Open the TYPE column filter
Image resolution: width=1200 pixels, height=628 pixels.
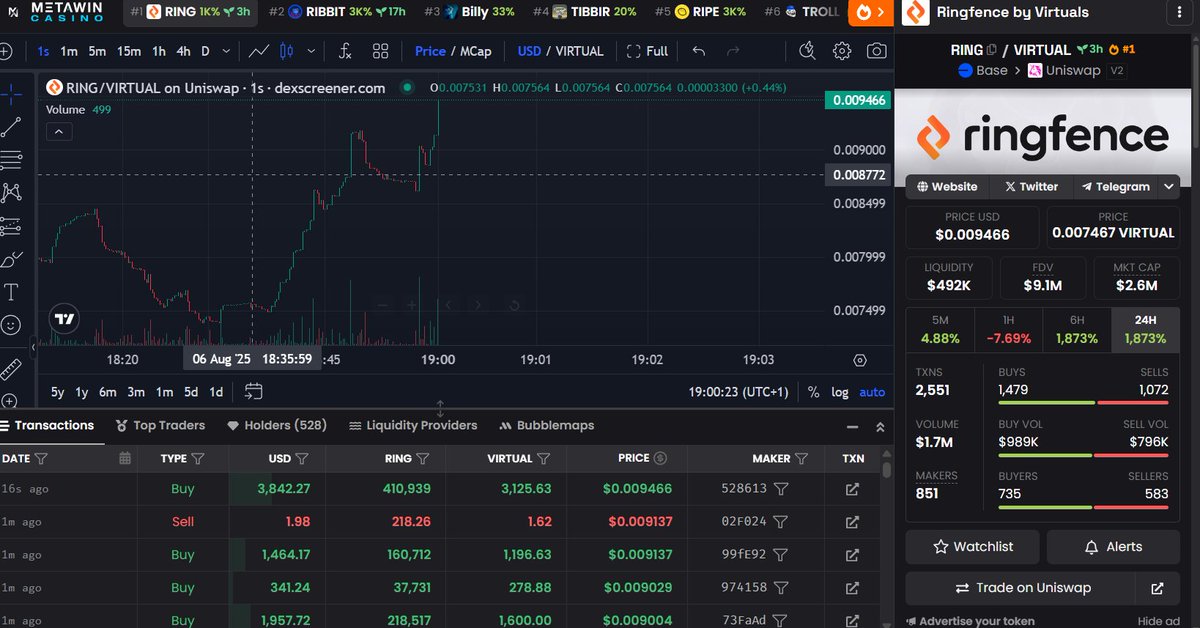pos(198,458)
